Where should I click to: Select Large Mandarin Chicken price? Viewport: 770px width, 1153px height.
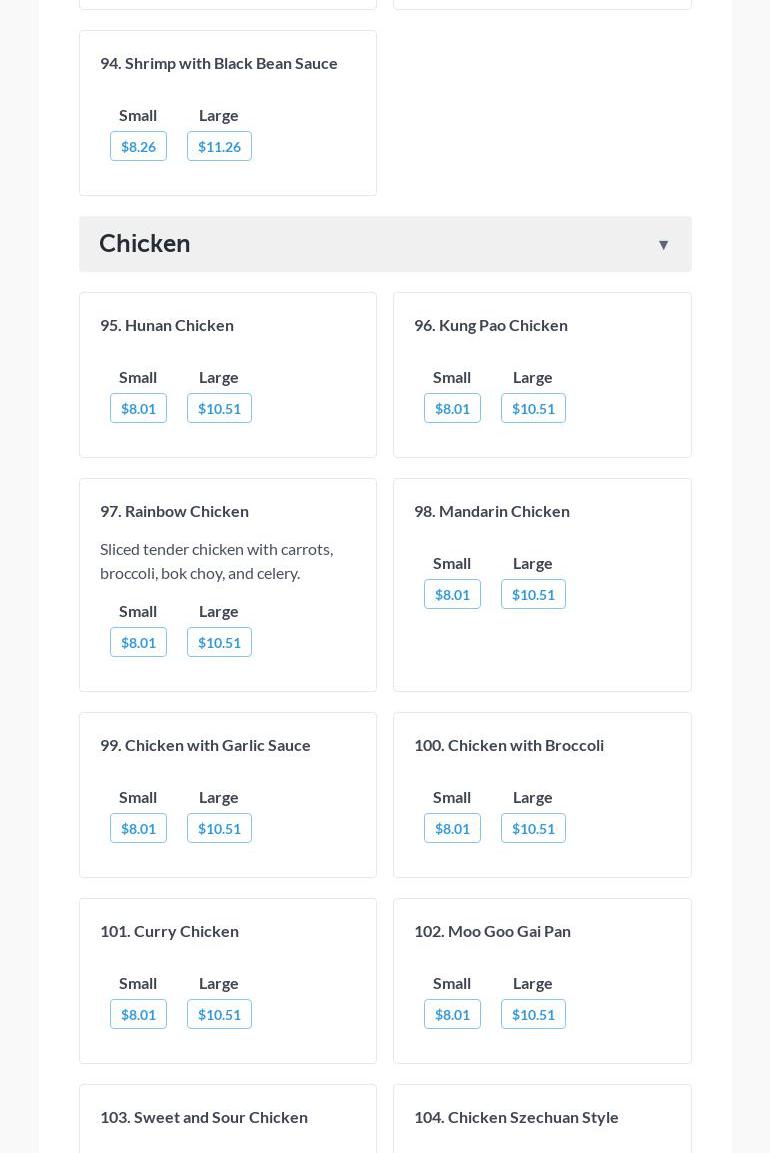pyautogui.click(x=533, y=595)
